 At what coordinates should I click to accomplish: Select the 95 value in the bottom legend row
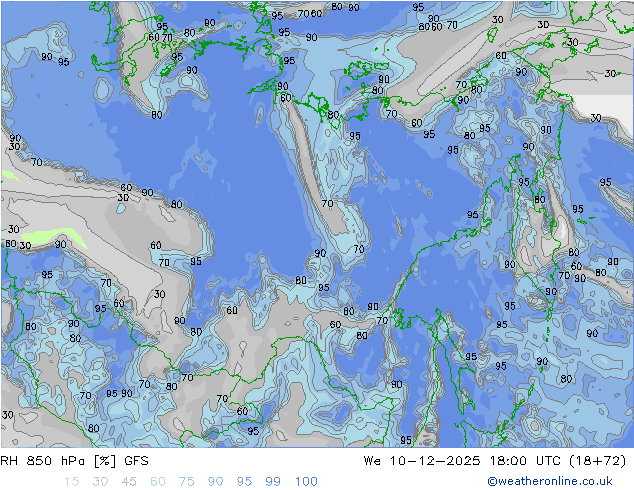244,482
